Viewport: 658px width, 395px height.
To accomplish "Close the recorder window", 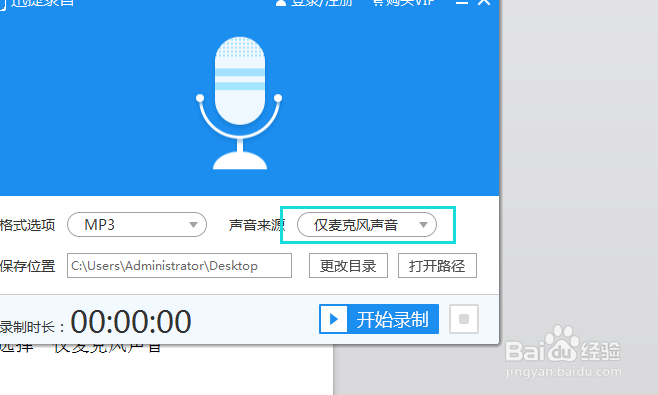I will [484, 2].
